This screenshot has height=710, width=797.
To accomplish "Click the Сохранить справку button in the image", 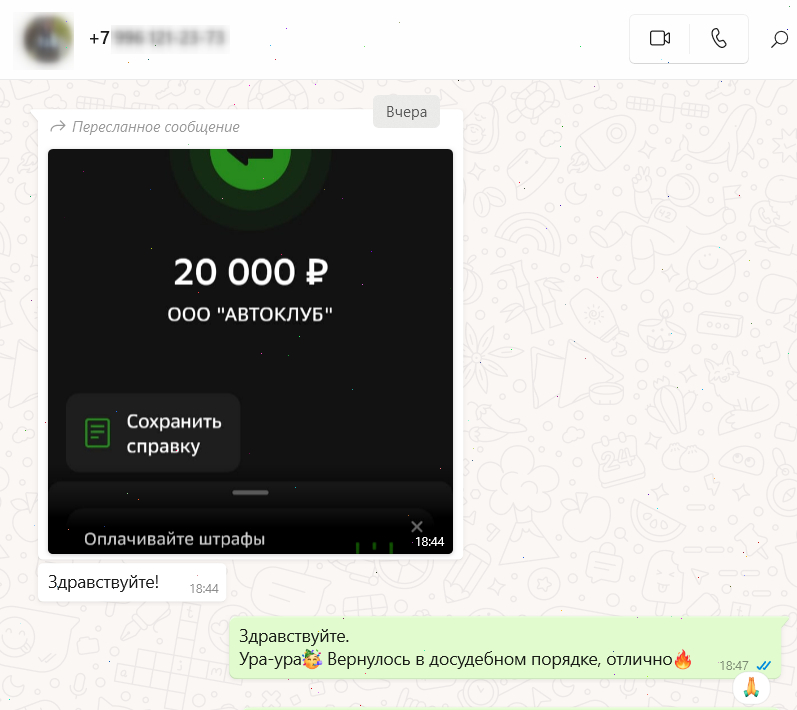I will click(153, 433).
